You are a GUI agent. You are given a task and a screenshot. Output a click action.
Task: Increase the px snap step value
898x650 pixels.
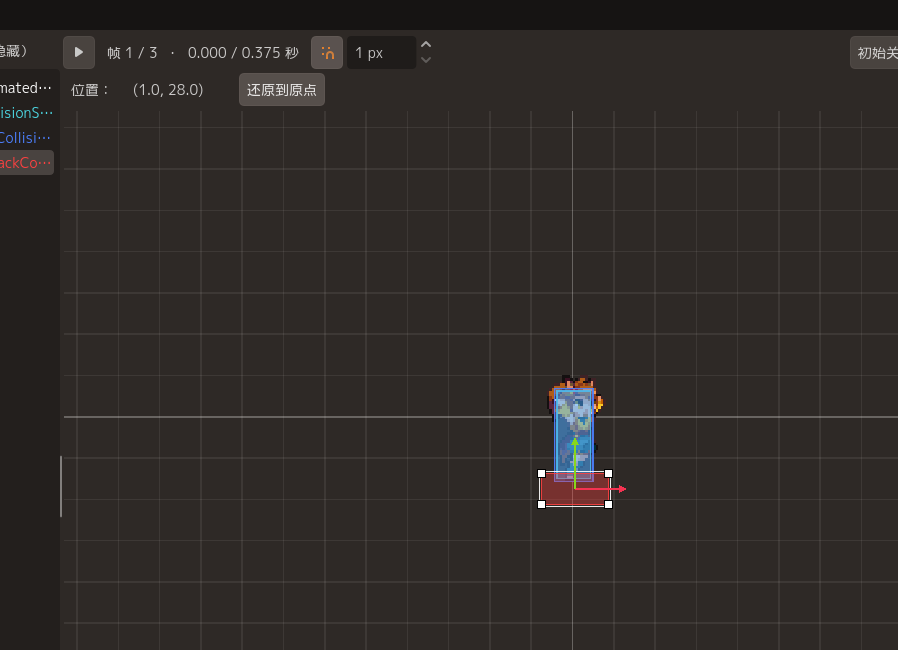tap(426, 45)
